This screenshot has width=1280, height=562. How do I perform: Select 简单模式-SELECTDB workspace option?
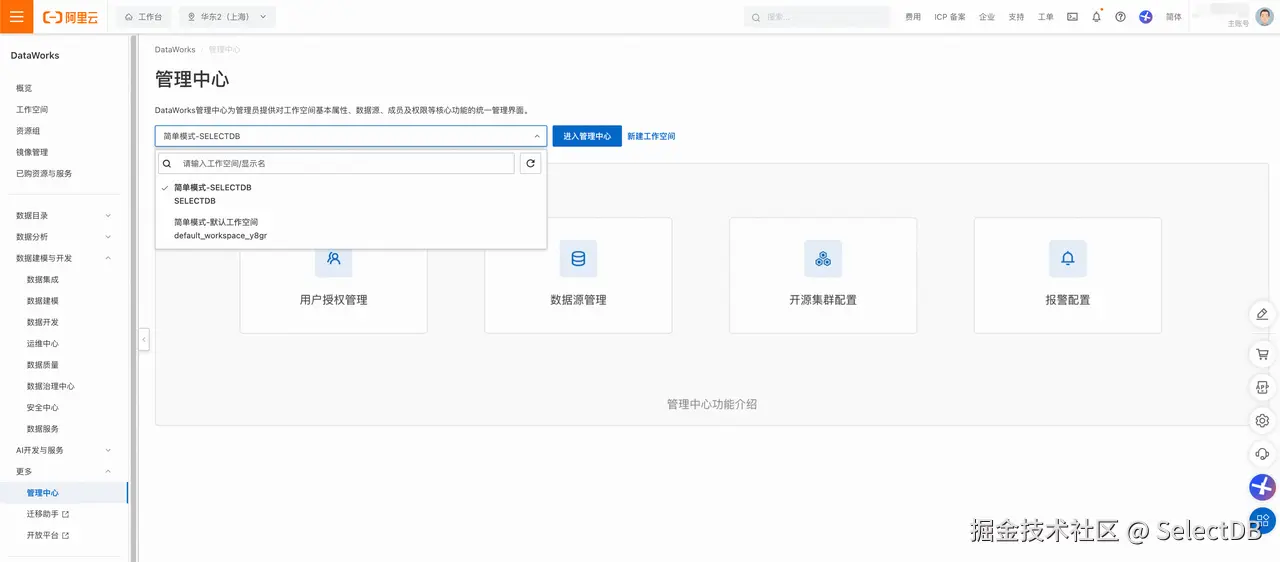(x=351, y=194)
